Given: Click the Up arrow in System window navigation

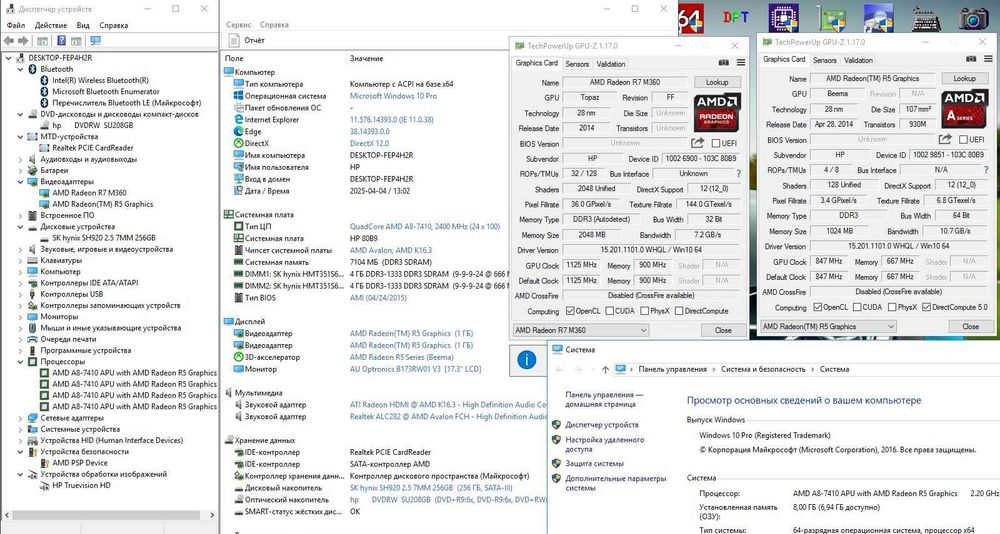Looking at the screenshot, I should click(x=605, y=369).
